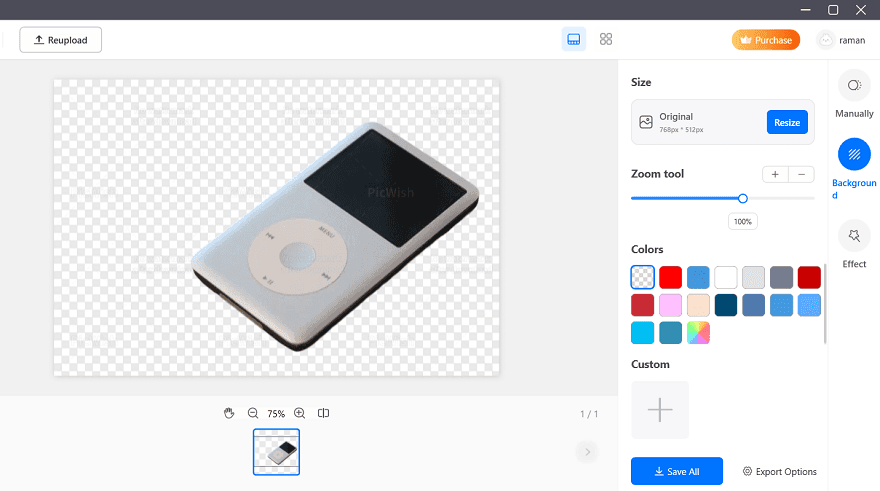Decrease zoom with the minus stepper
The image size is (880, 491).
pyautogui.click(x=801, y=175)
